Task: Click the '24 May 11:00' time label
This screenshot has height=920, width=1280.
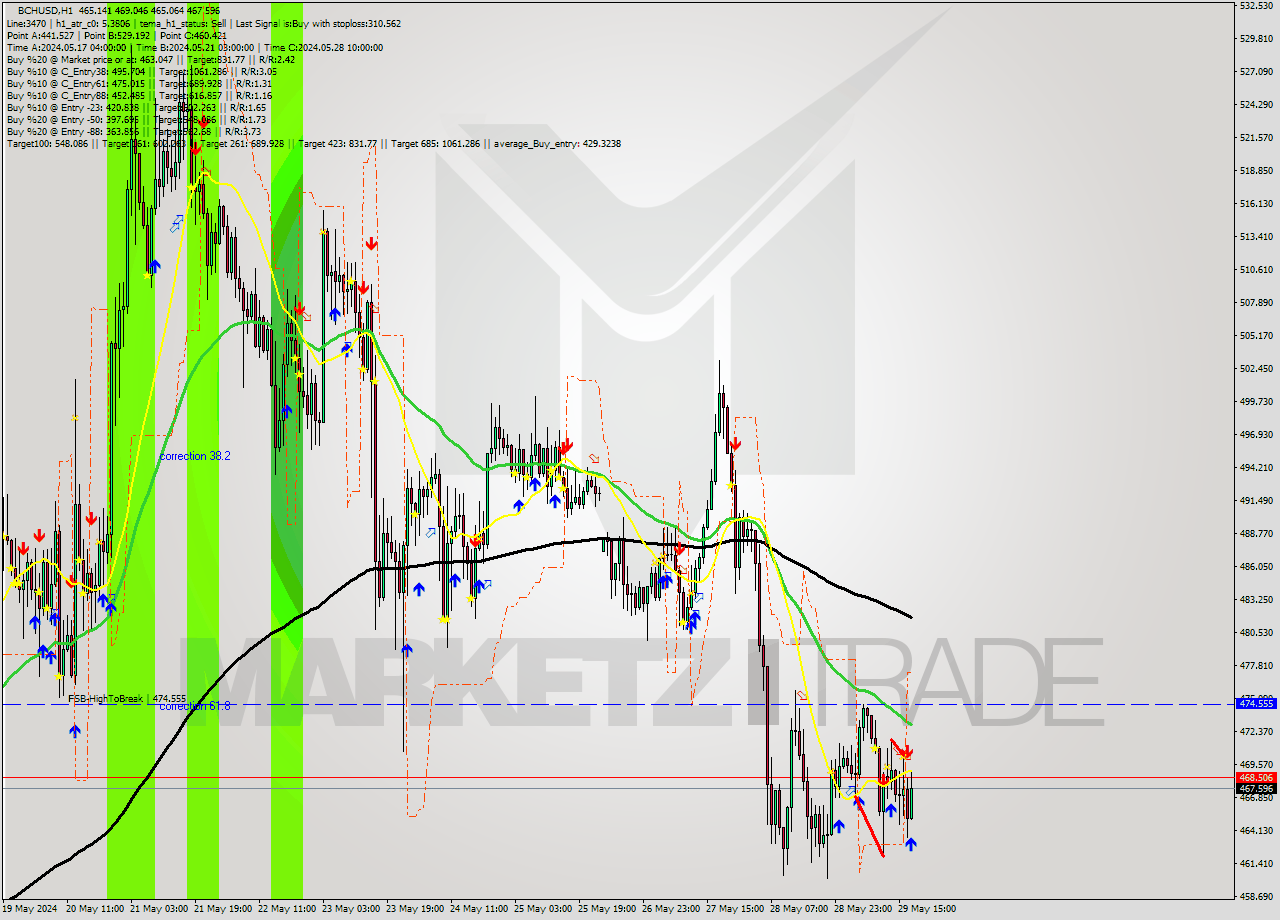Action: coord(479,909)
